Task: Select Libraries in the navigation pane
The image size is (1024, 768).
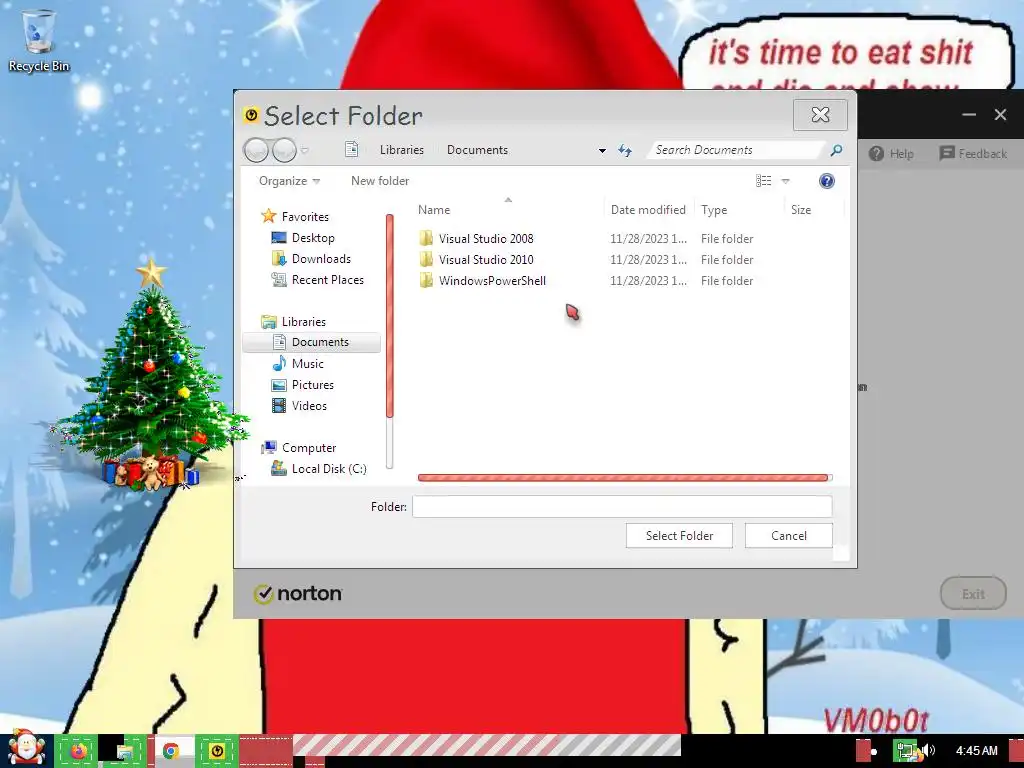Action: [293, 321]
